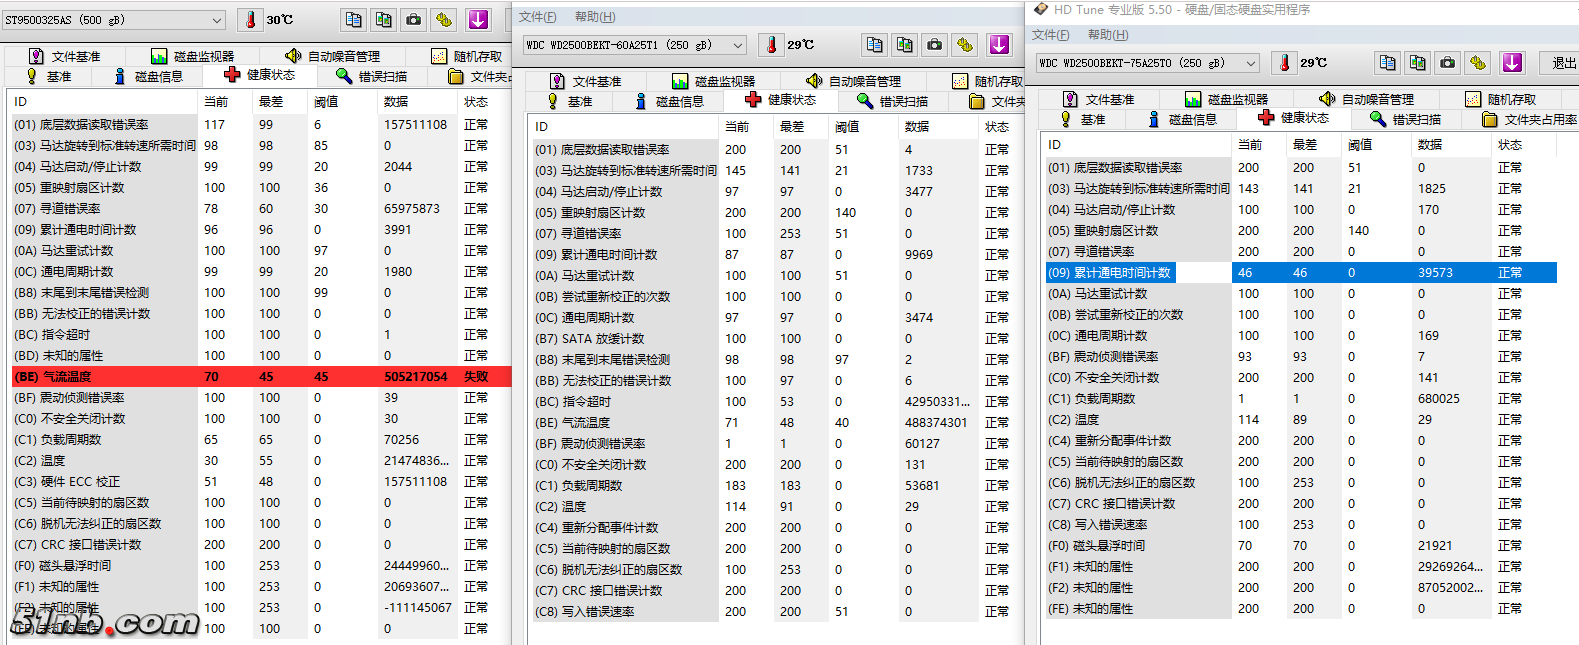Expand the WDC WD2500BEKT-60A25T1 drive selector
Screen dimensions: 1579x645
738,45
